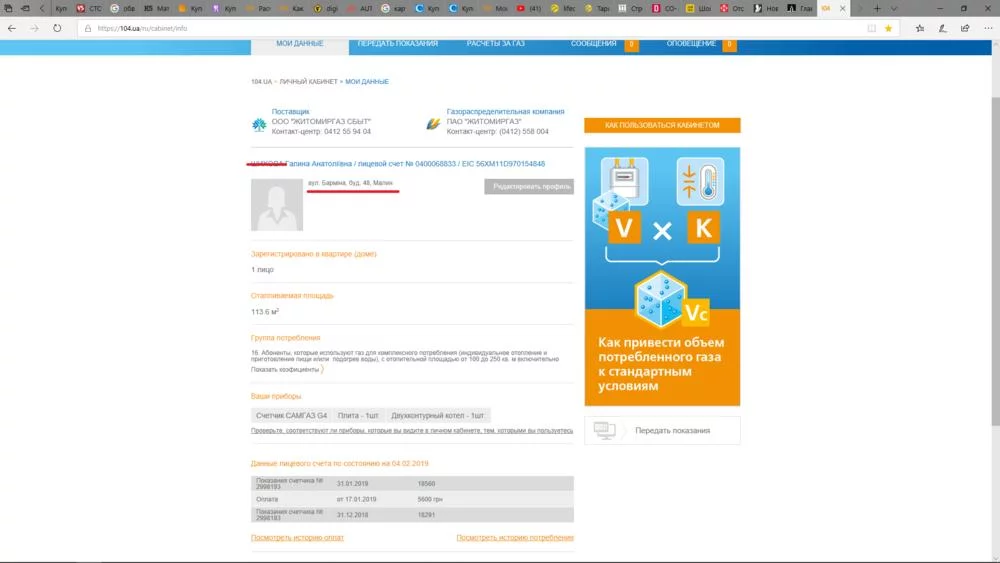Switch to the ПЕРЕДАТЬ ПОКАЗАНИЯ tab
Screen dimensions: 1000x563
[x=397, y=44]
